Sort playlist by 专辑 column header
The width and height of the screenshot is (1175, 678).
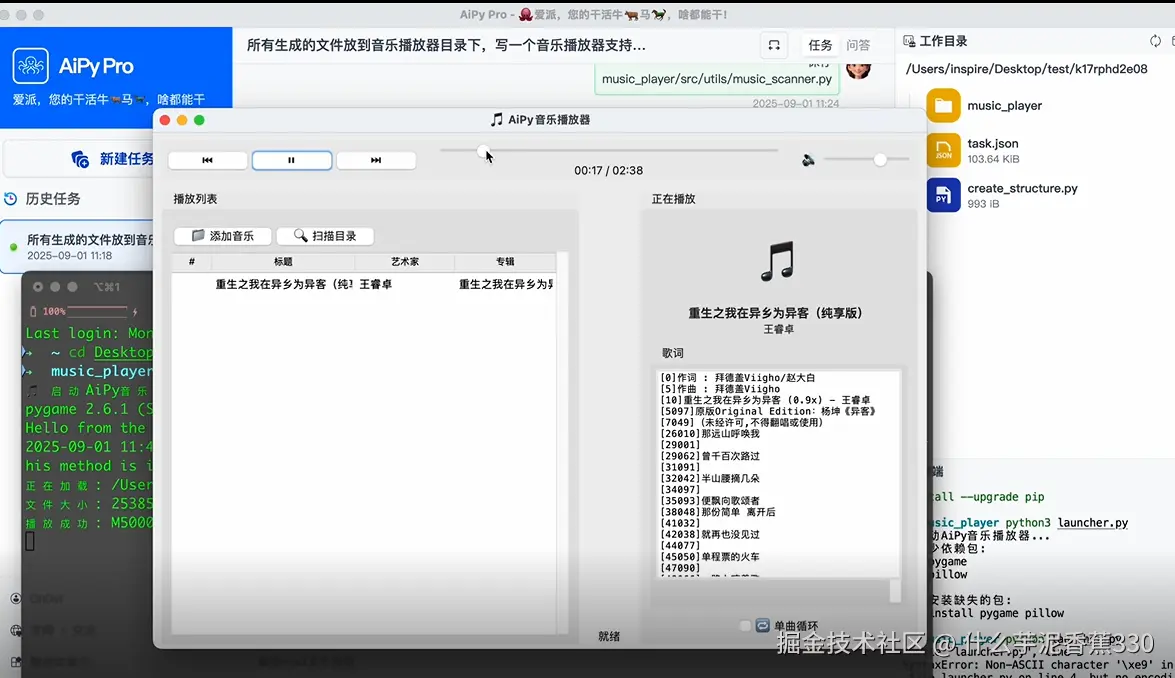coord(505,261)
